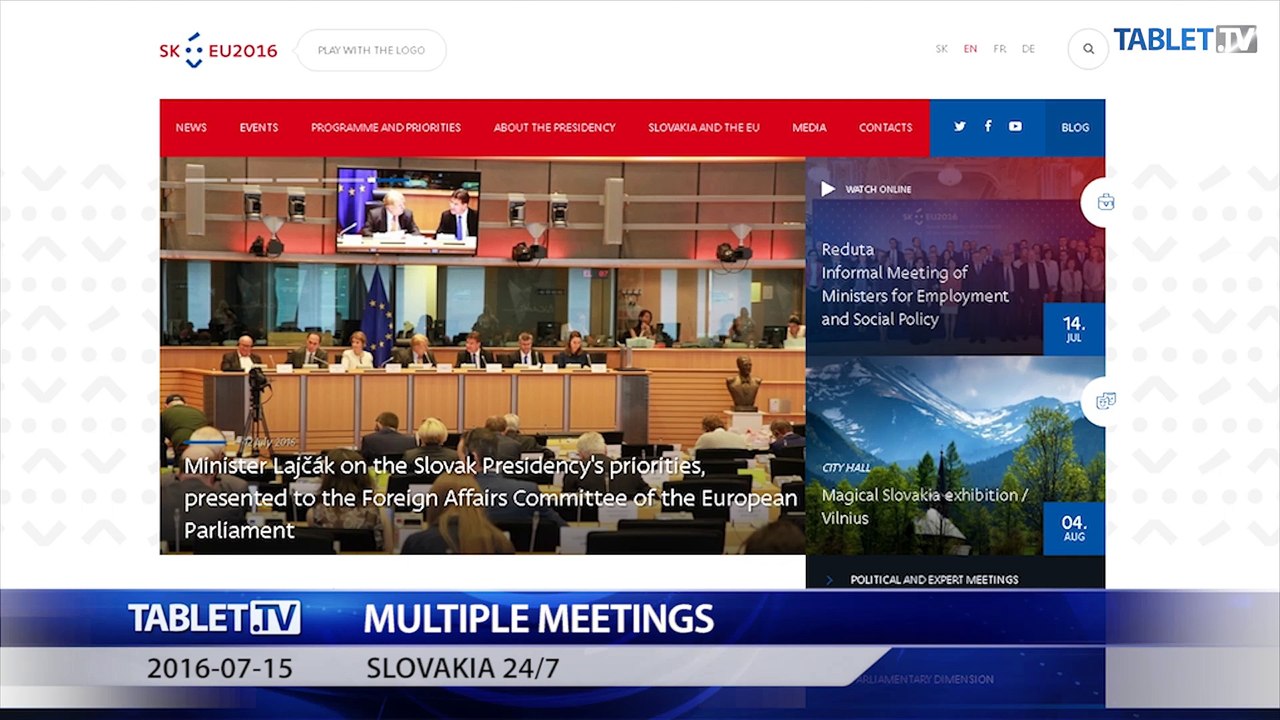Switch language to SK

942,49
